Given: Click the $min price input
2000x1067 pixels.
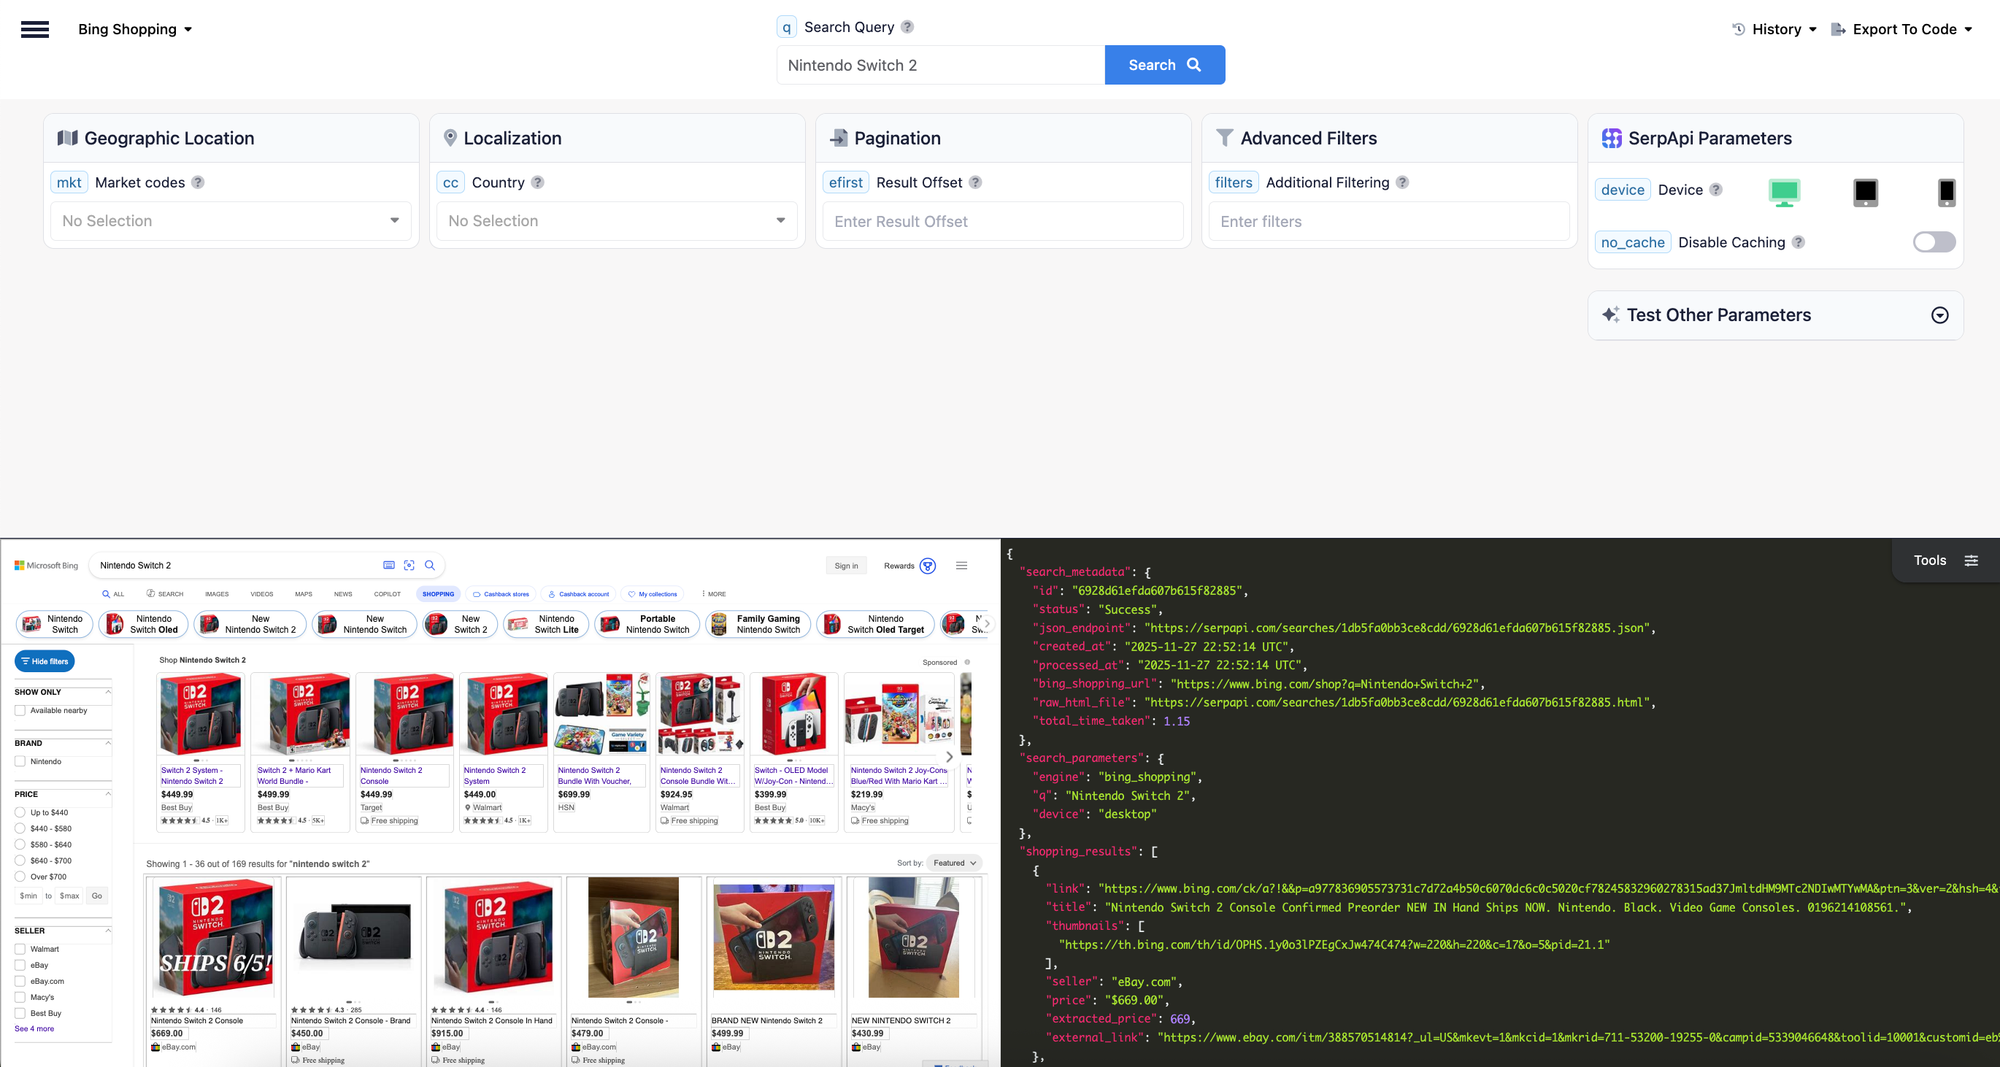Looking at the screenshot, I should tap(28, 896).
